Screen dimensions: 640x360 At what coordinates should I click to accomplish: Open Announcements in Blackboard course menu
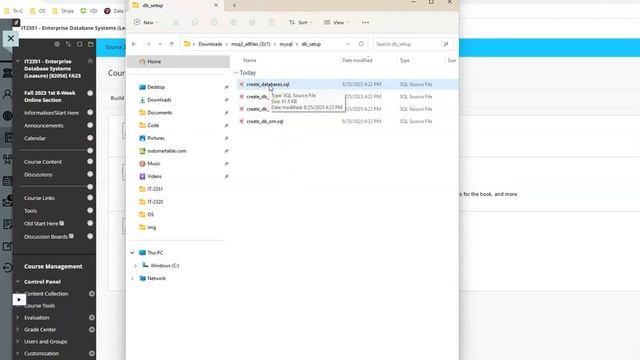pyautogui.click(x=44, y=125)
